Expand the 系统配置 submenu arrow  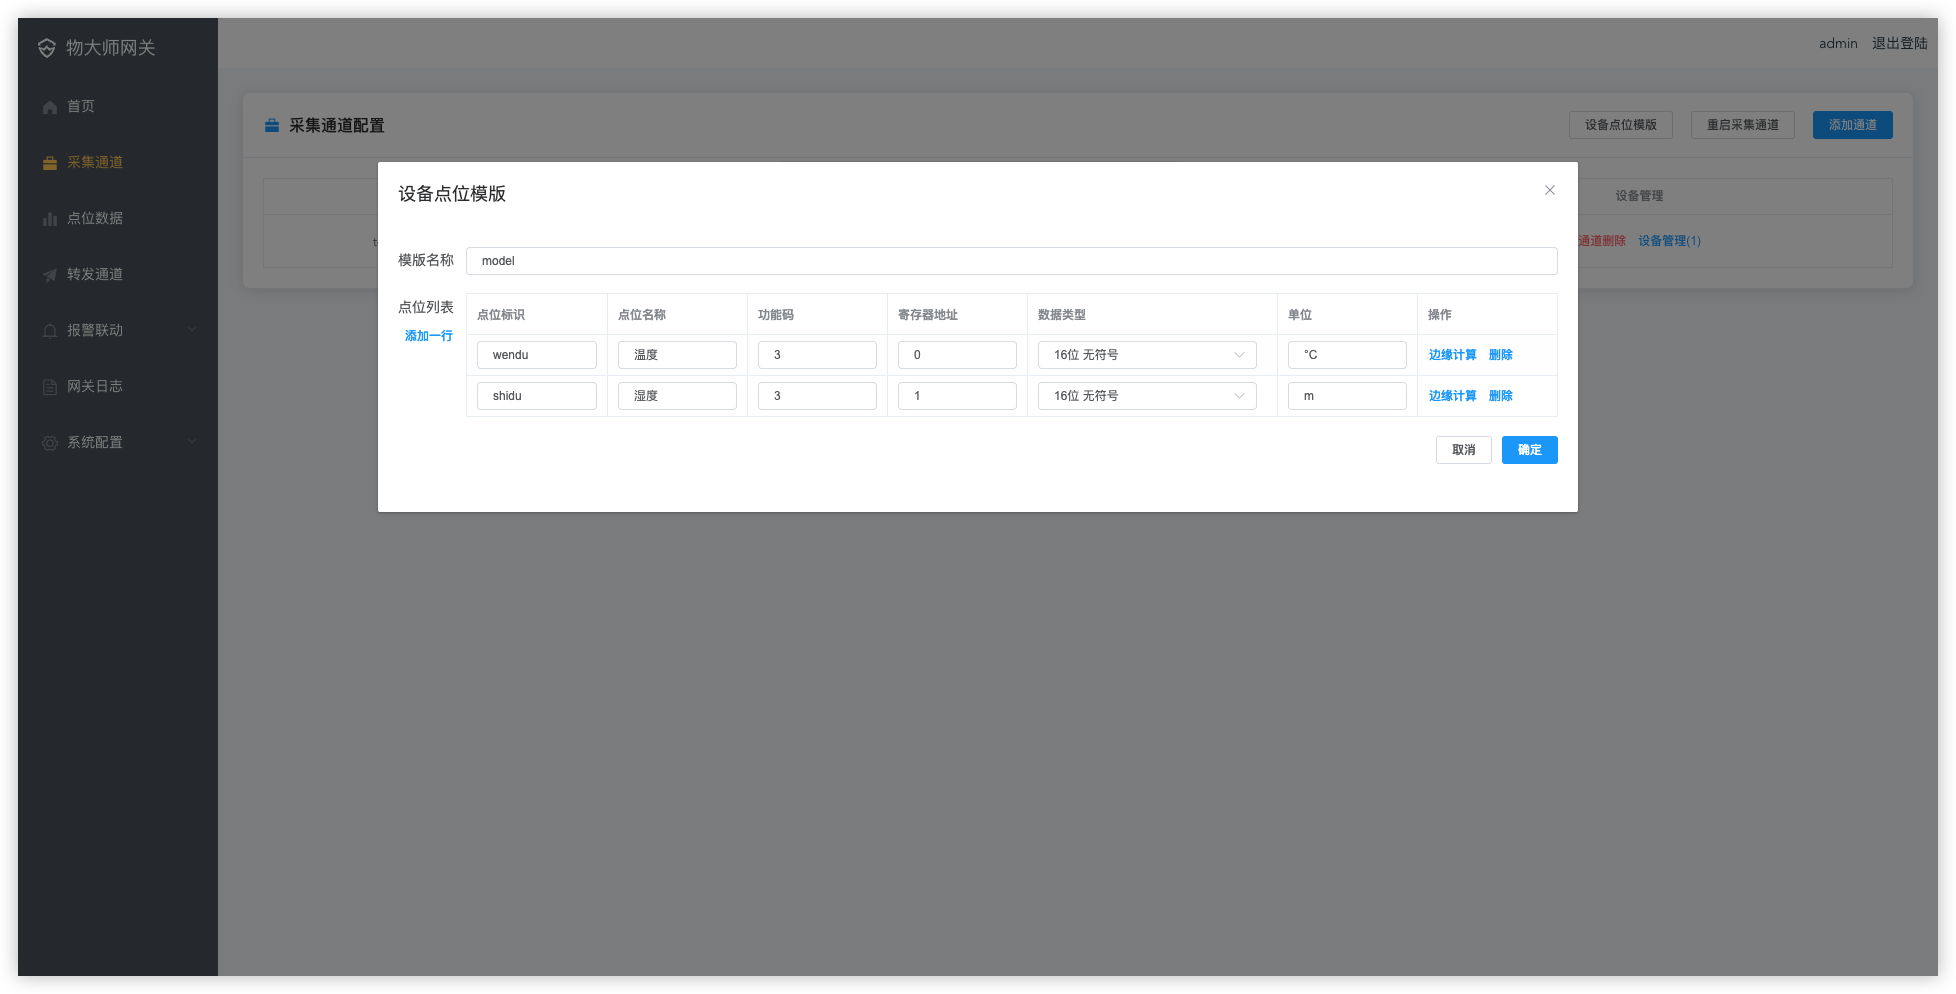tap(192, 442)
